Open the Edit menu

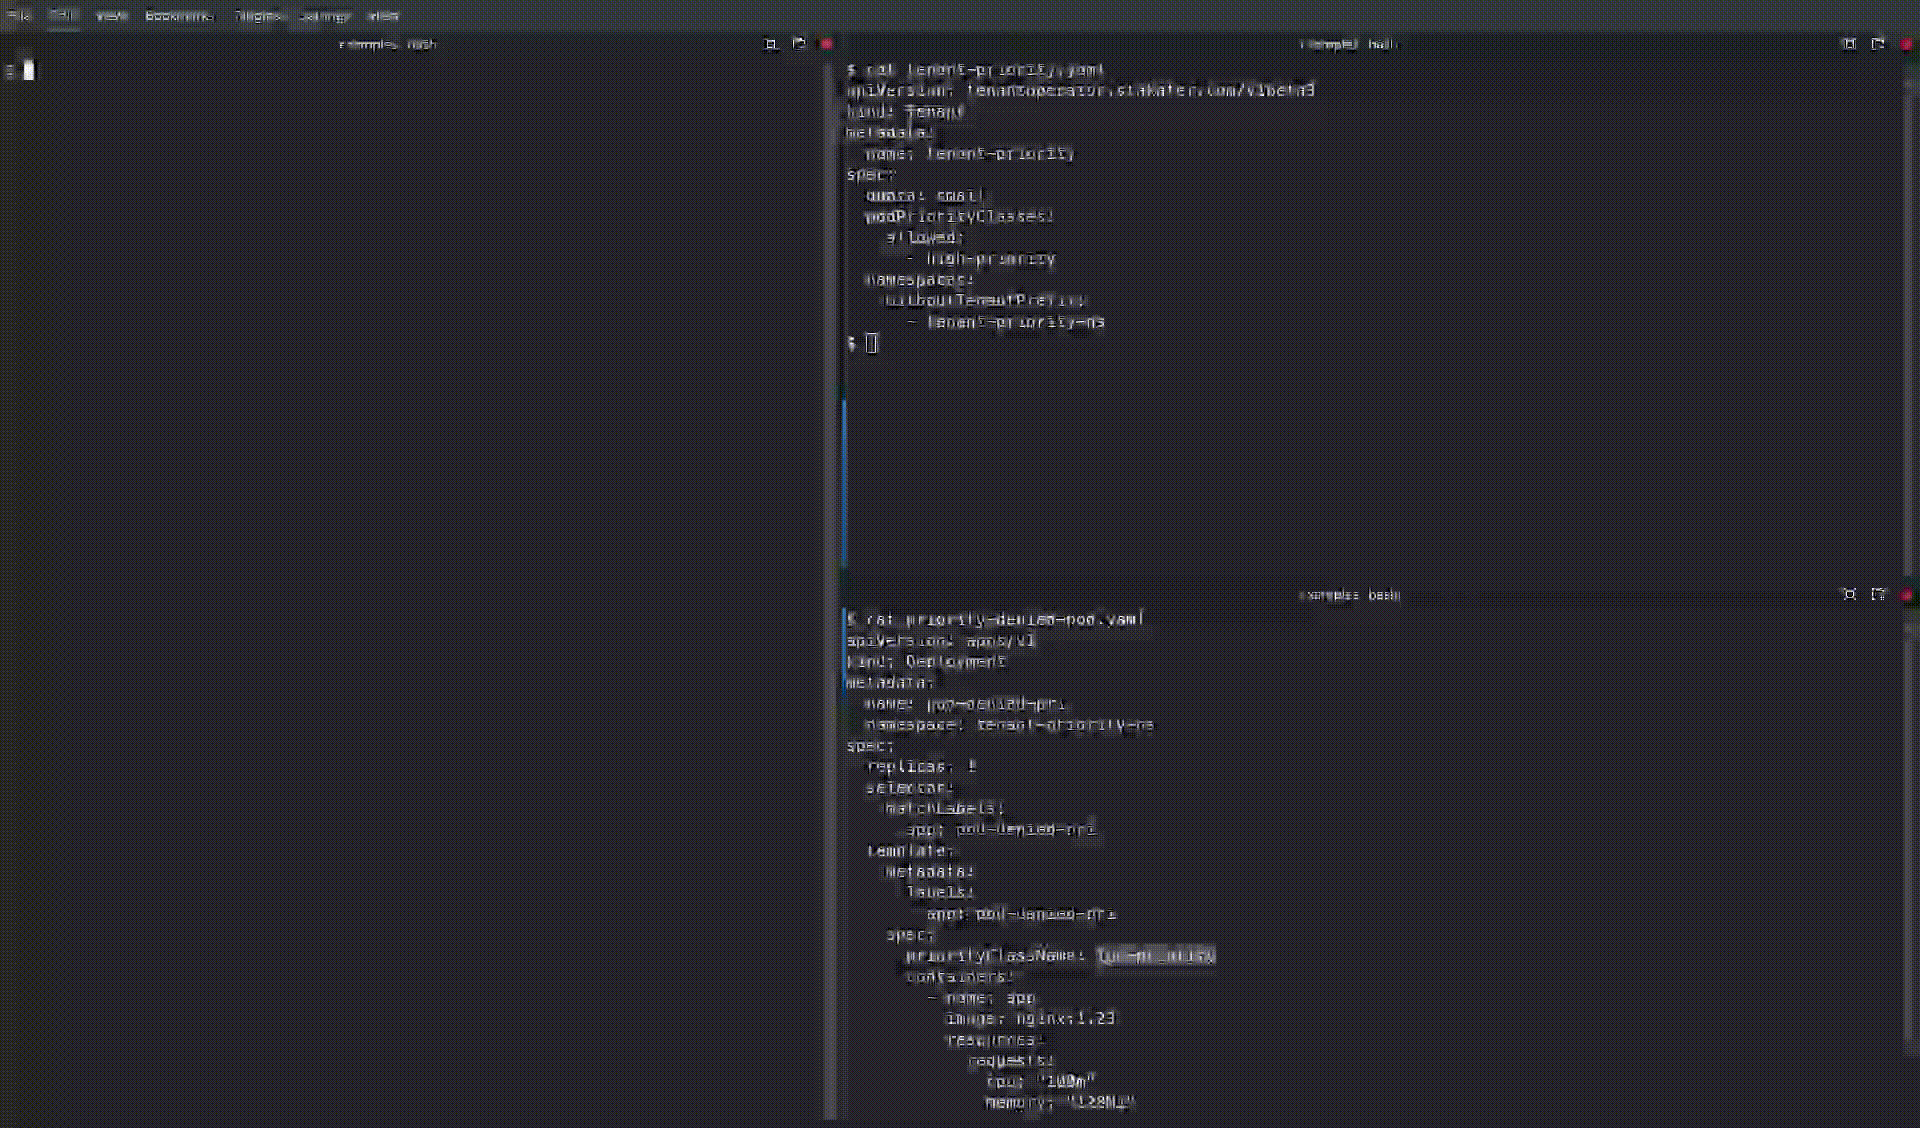point(63,16)
